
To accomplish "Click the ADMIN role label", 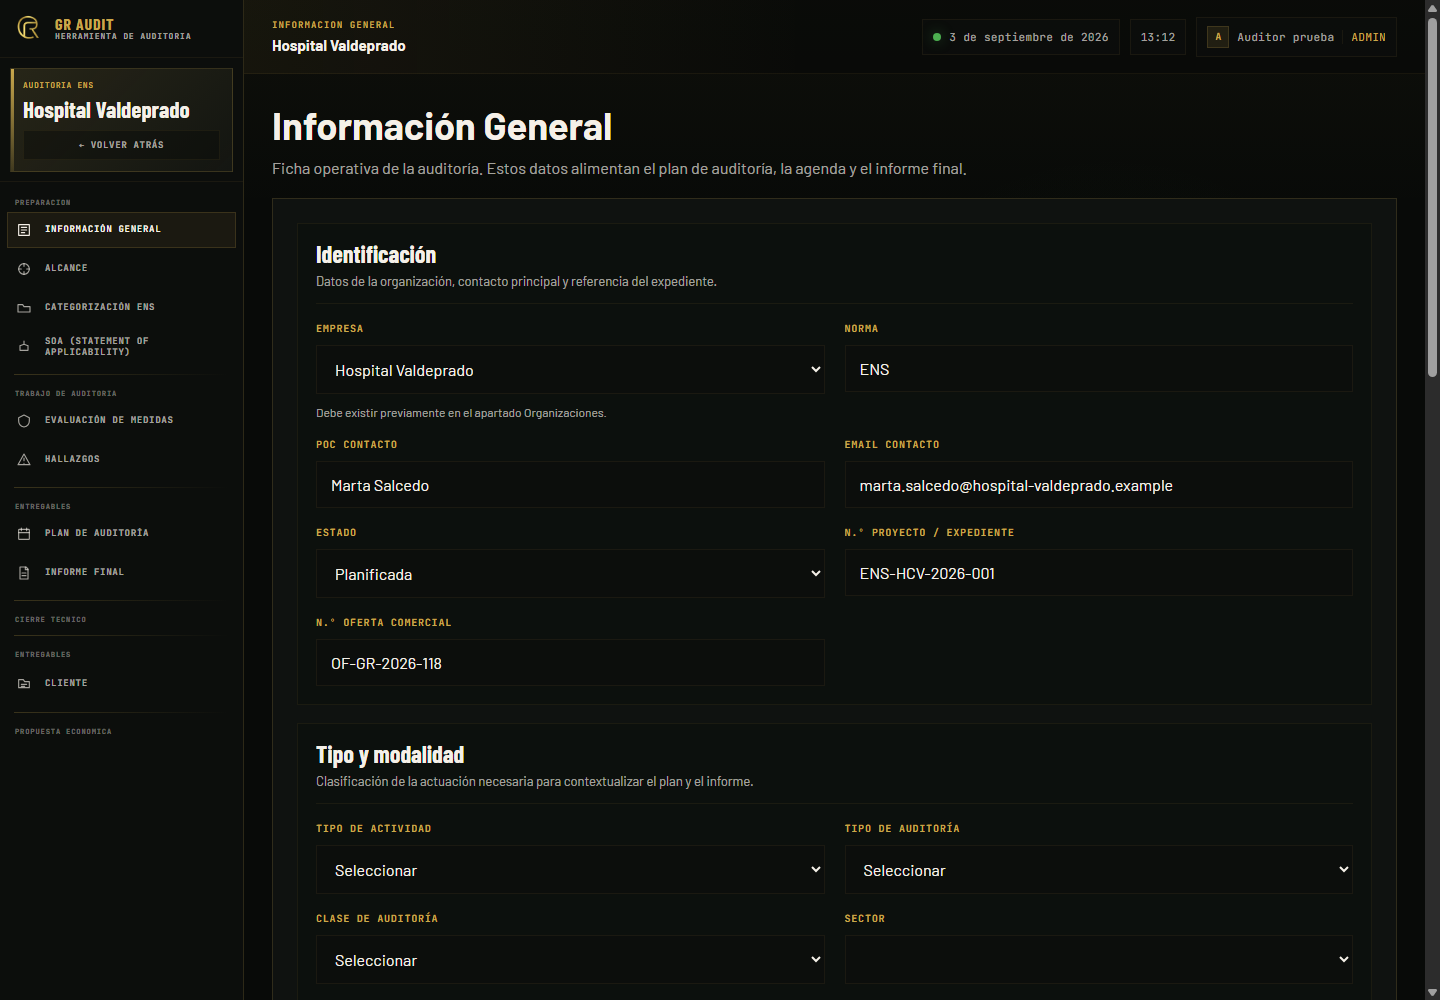I will (1368, 37).
